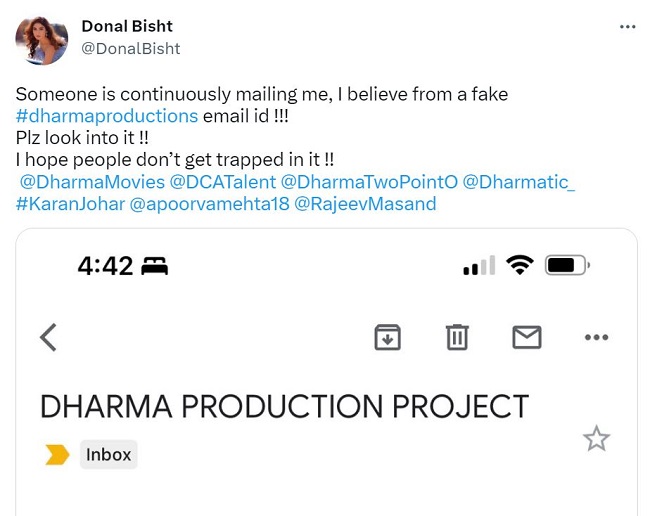This screenshot has width=650, height=516.
Task: Mark email unread with the envelope icon
Action: 527,338
